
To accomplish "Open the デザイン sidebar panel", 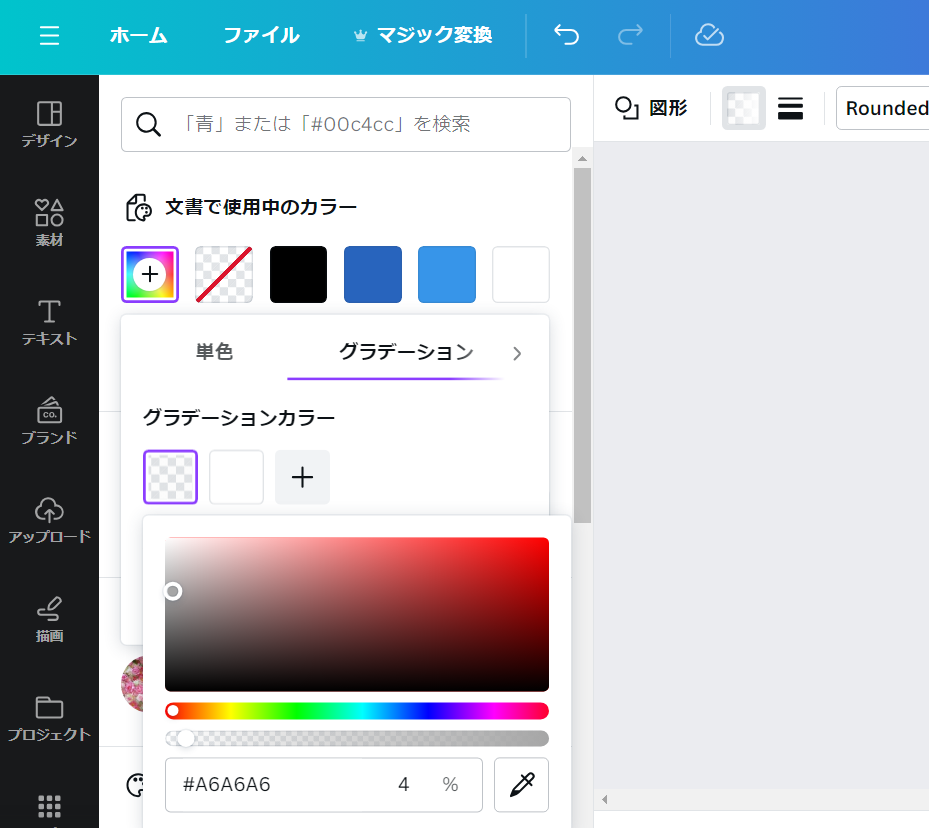I will point(49,124).
